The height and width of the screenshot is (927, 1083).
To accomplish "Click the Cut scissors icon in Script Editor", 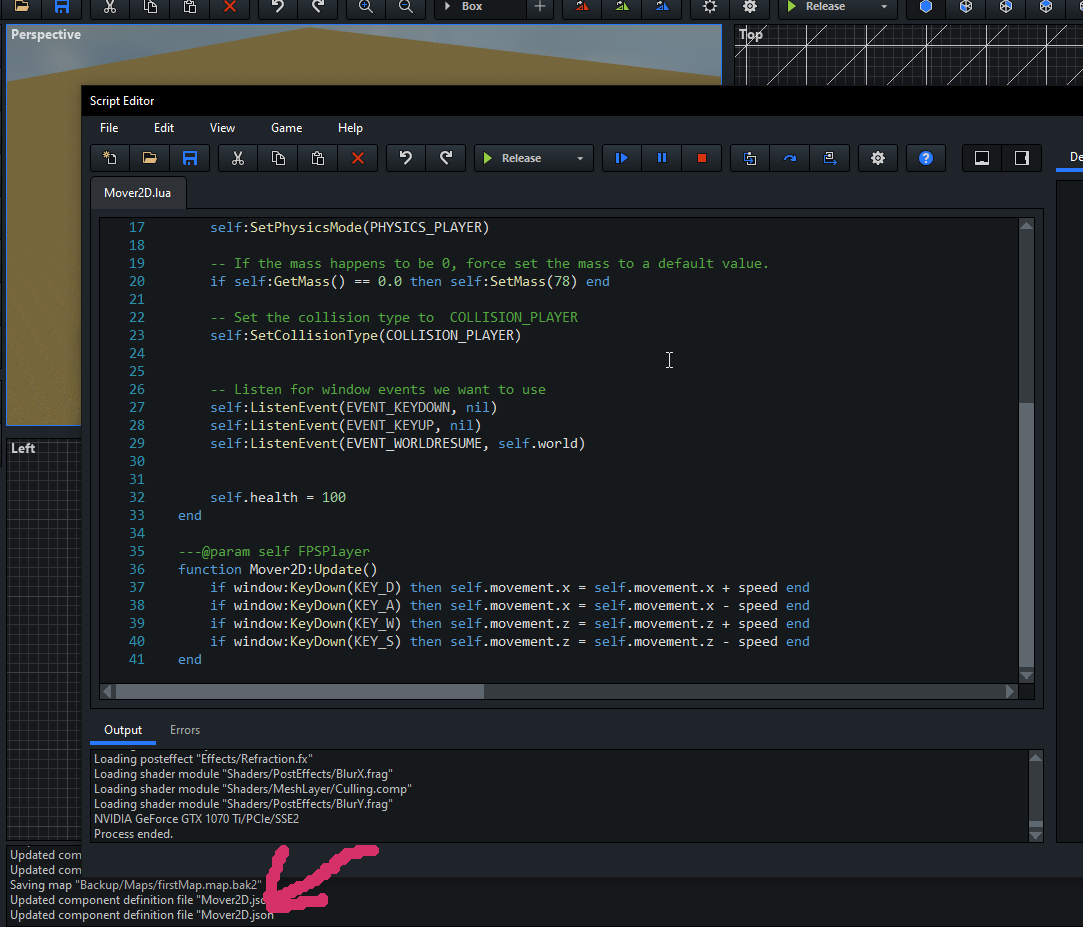I will (x=238, y=158).
